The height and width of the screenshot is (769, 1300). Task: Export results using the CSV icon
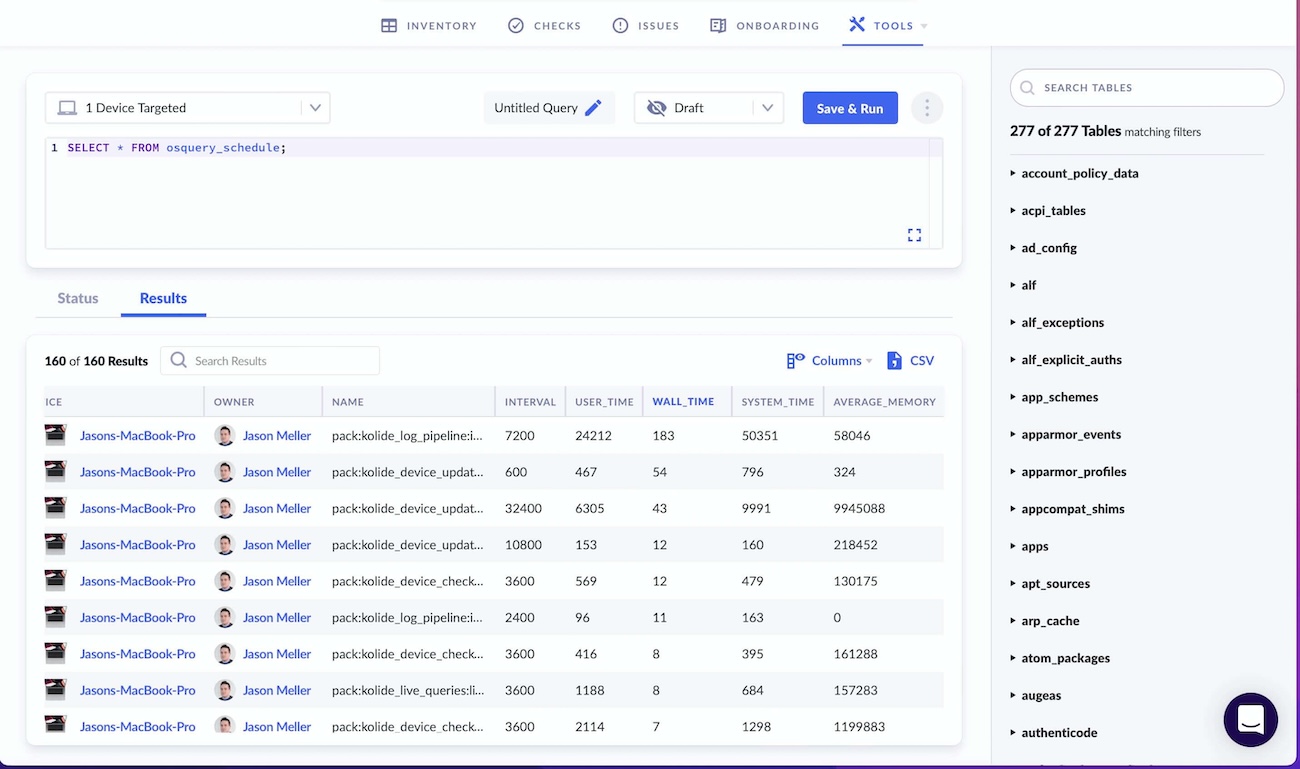[x=894, y=360]
